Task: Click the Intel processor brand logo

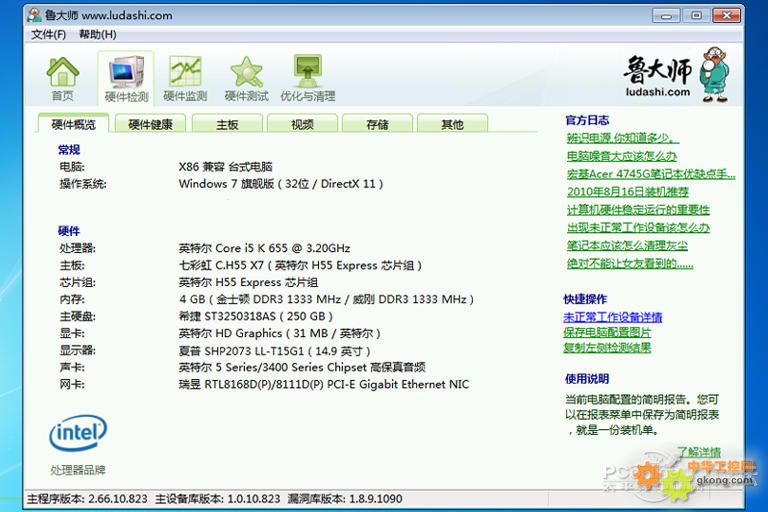Action: point(78,433)
